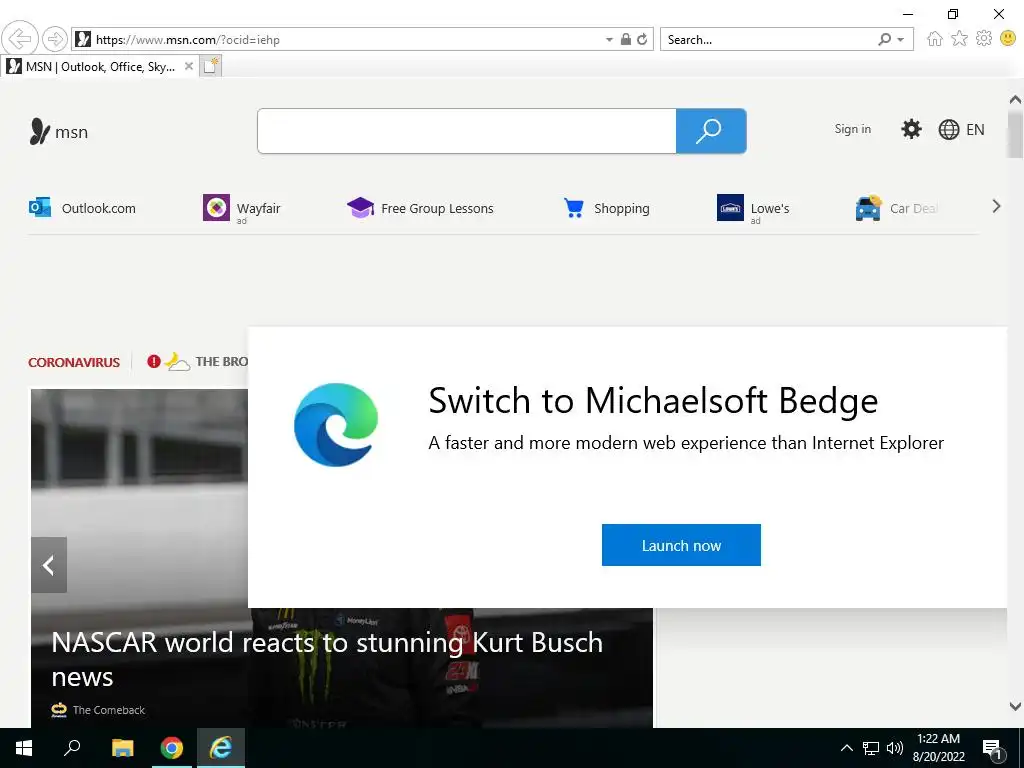
Task: Click the Edge logo in the popup
Action: click(336, 424)
